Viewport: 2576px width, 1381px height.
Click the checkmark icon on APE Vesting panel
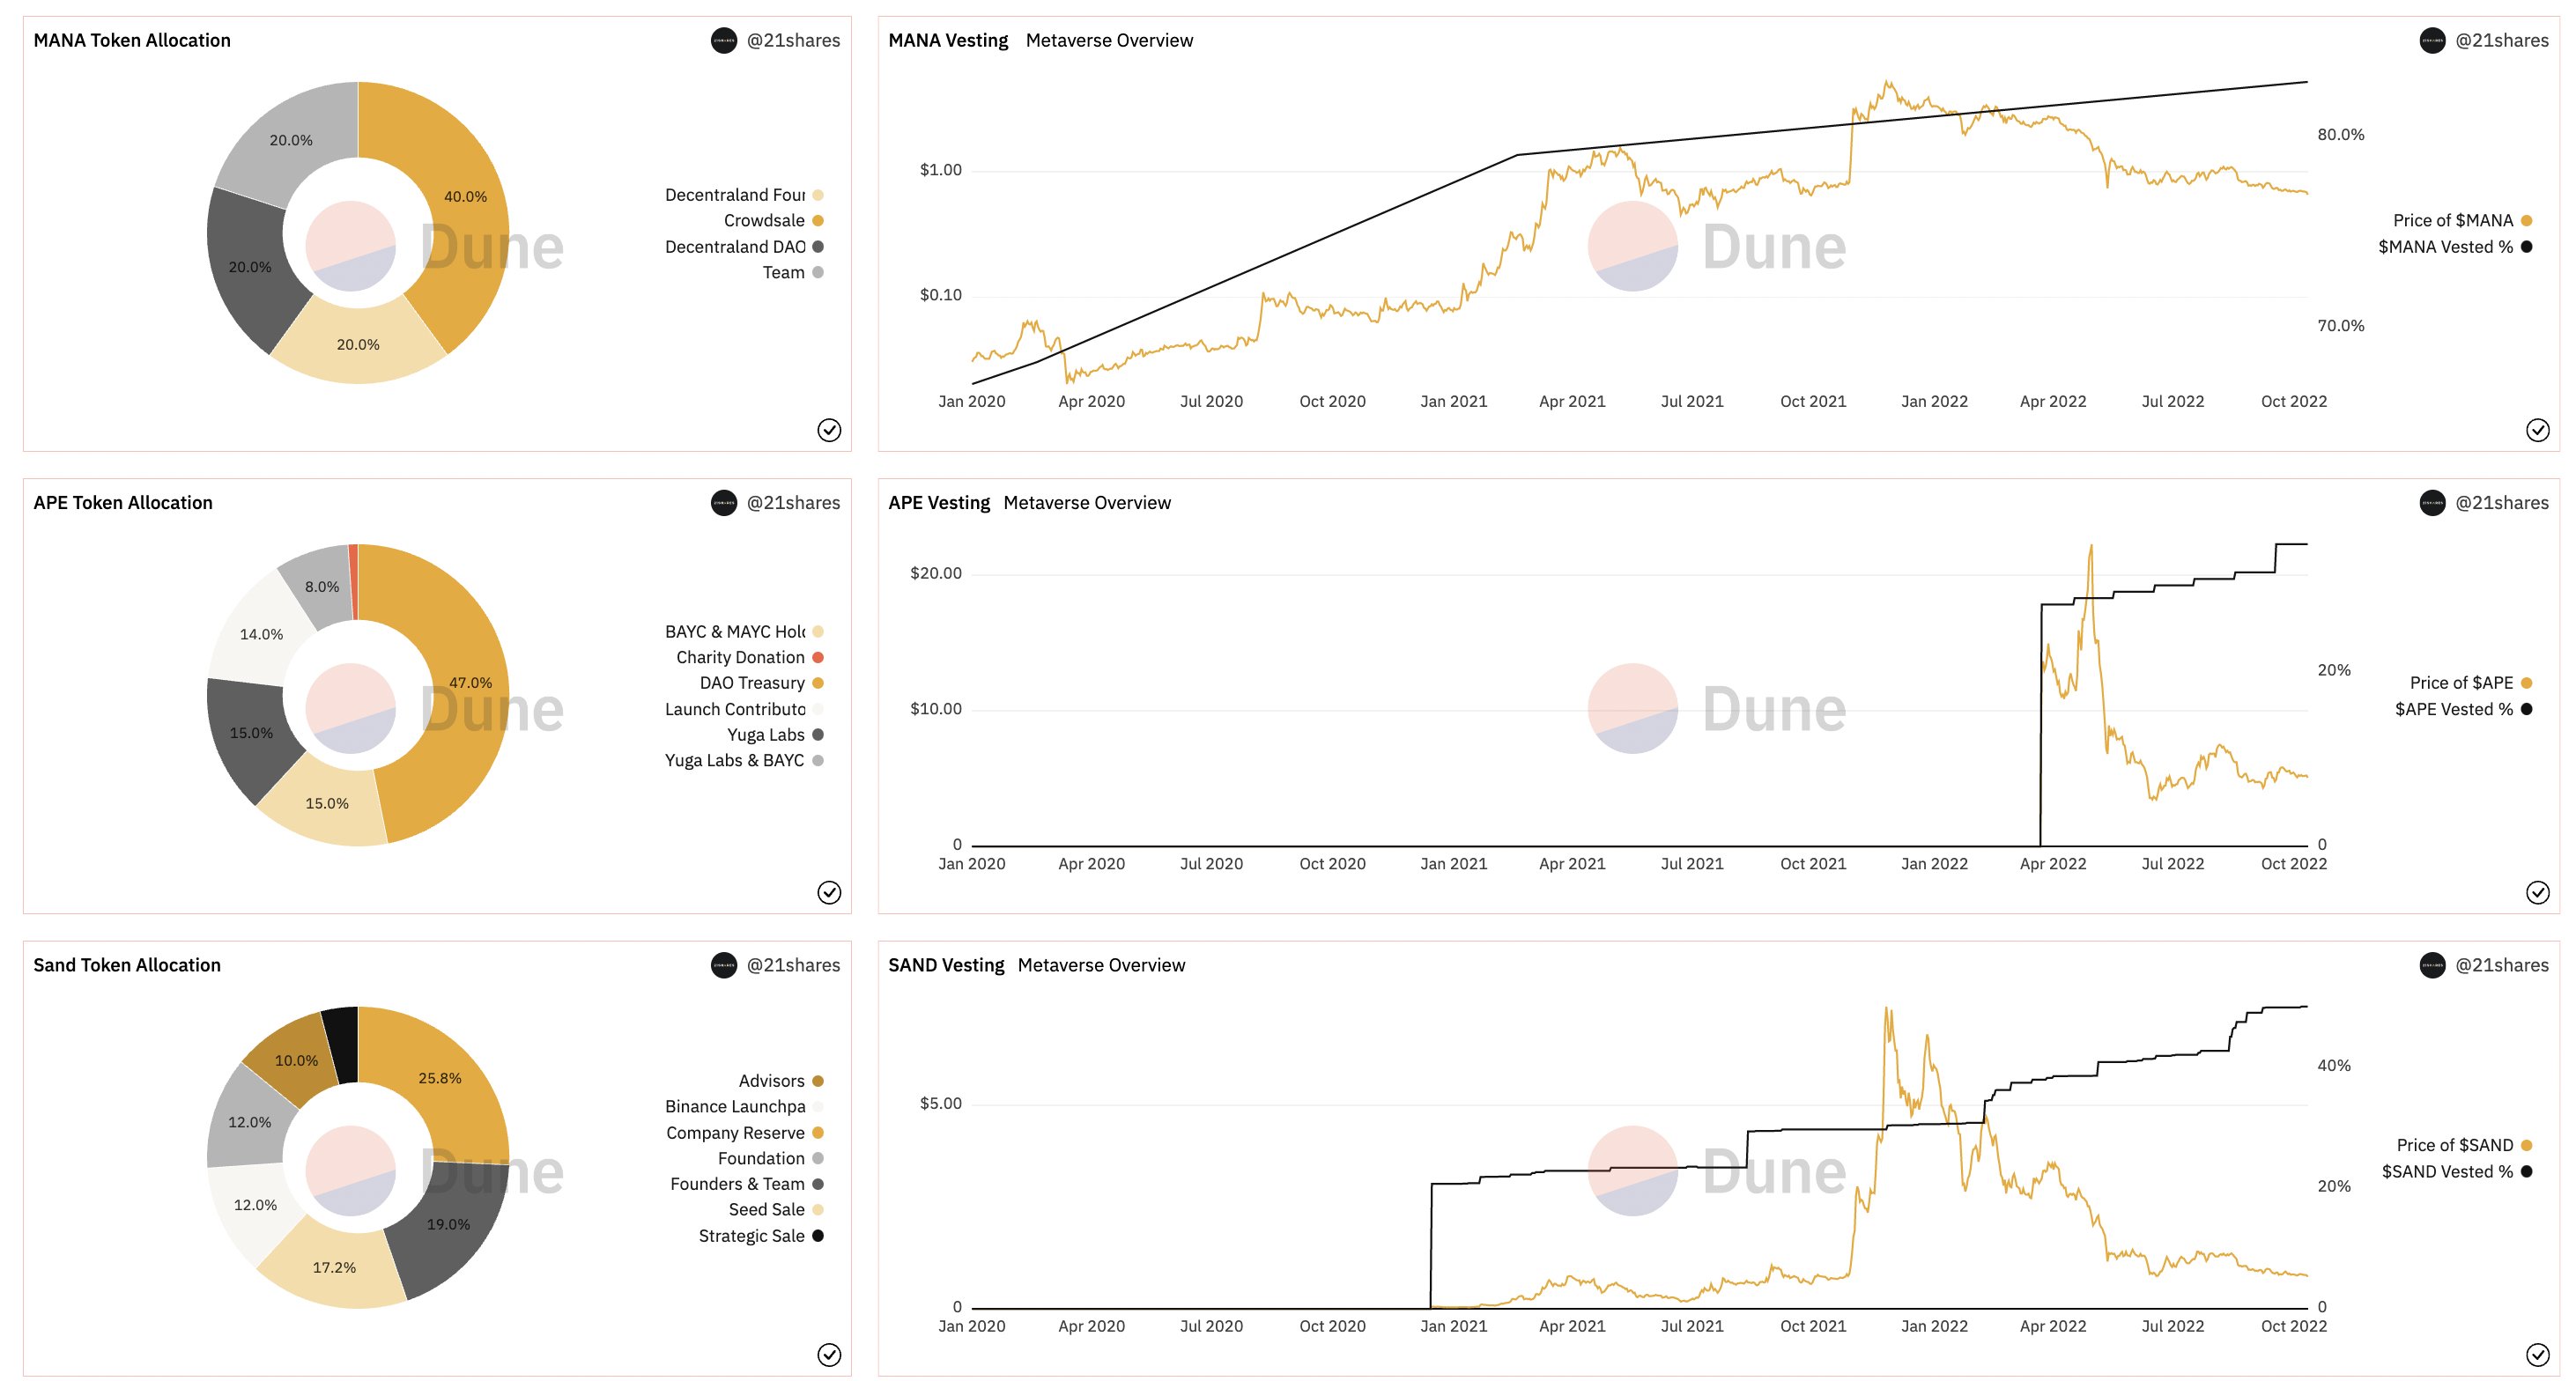pyautogui.click(x=2538, y=890)
